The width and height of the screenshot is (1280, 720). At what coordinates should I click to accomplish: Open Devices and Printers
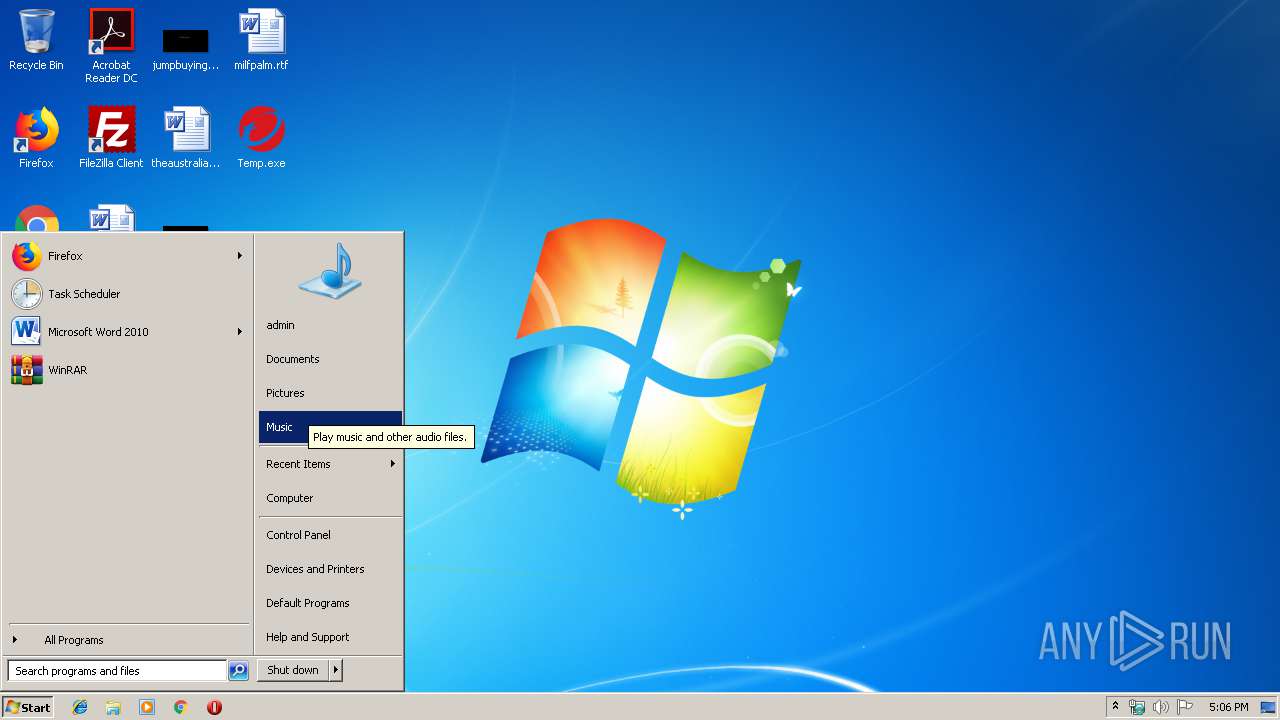click(x=330, y=569)
